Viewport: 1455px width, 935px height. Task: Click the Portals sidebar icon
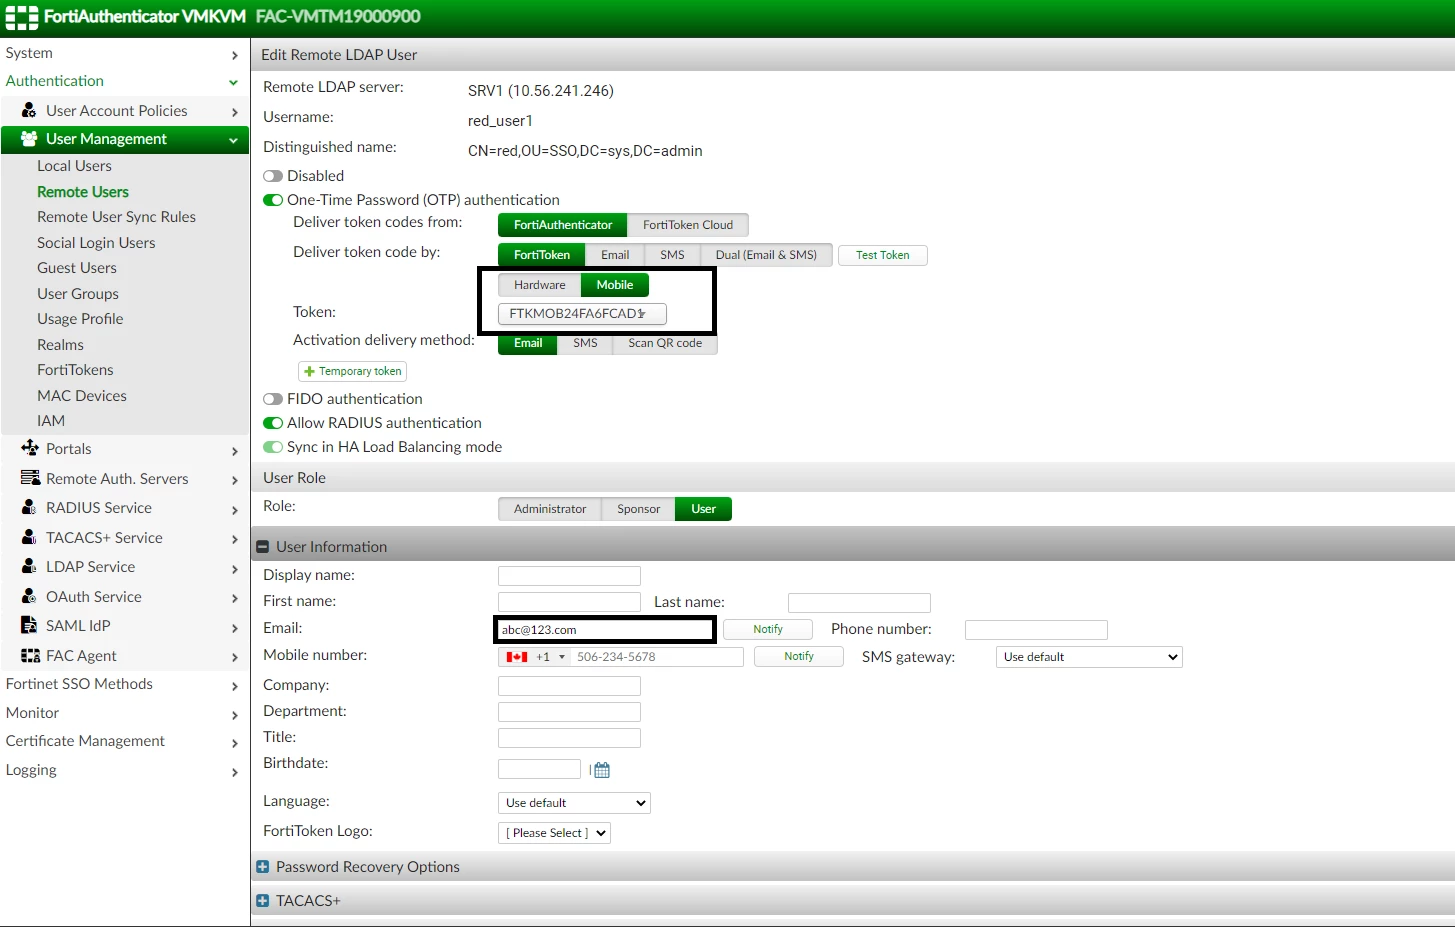[30, 448]
